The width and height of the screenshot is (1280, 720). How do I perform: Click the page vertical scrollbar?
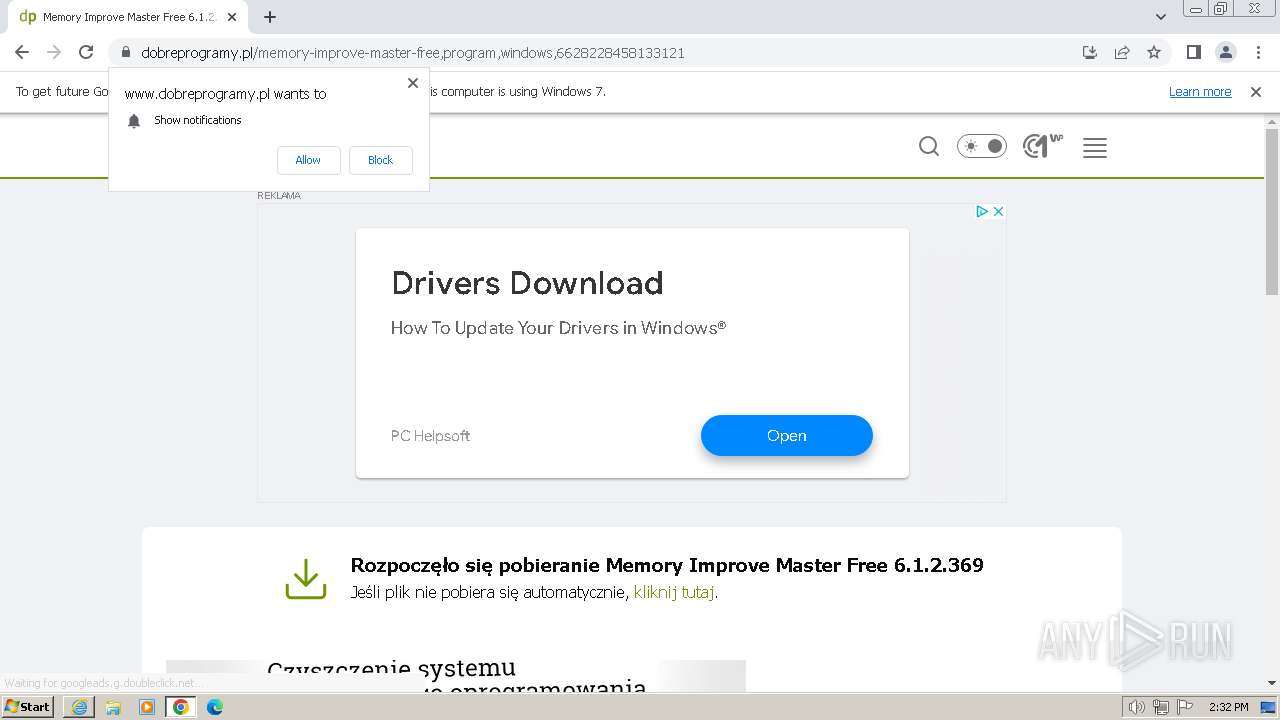click(x=1272, y=210)
